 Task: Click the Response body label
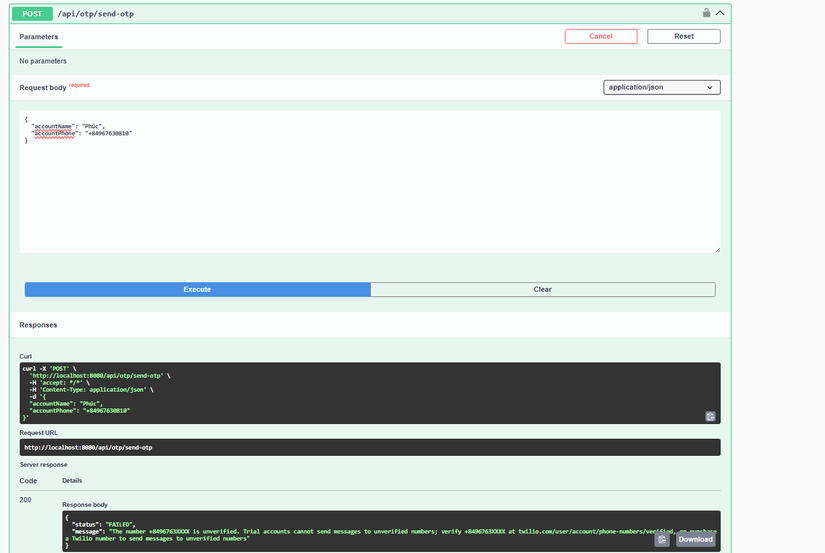[x=85, y=505]
